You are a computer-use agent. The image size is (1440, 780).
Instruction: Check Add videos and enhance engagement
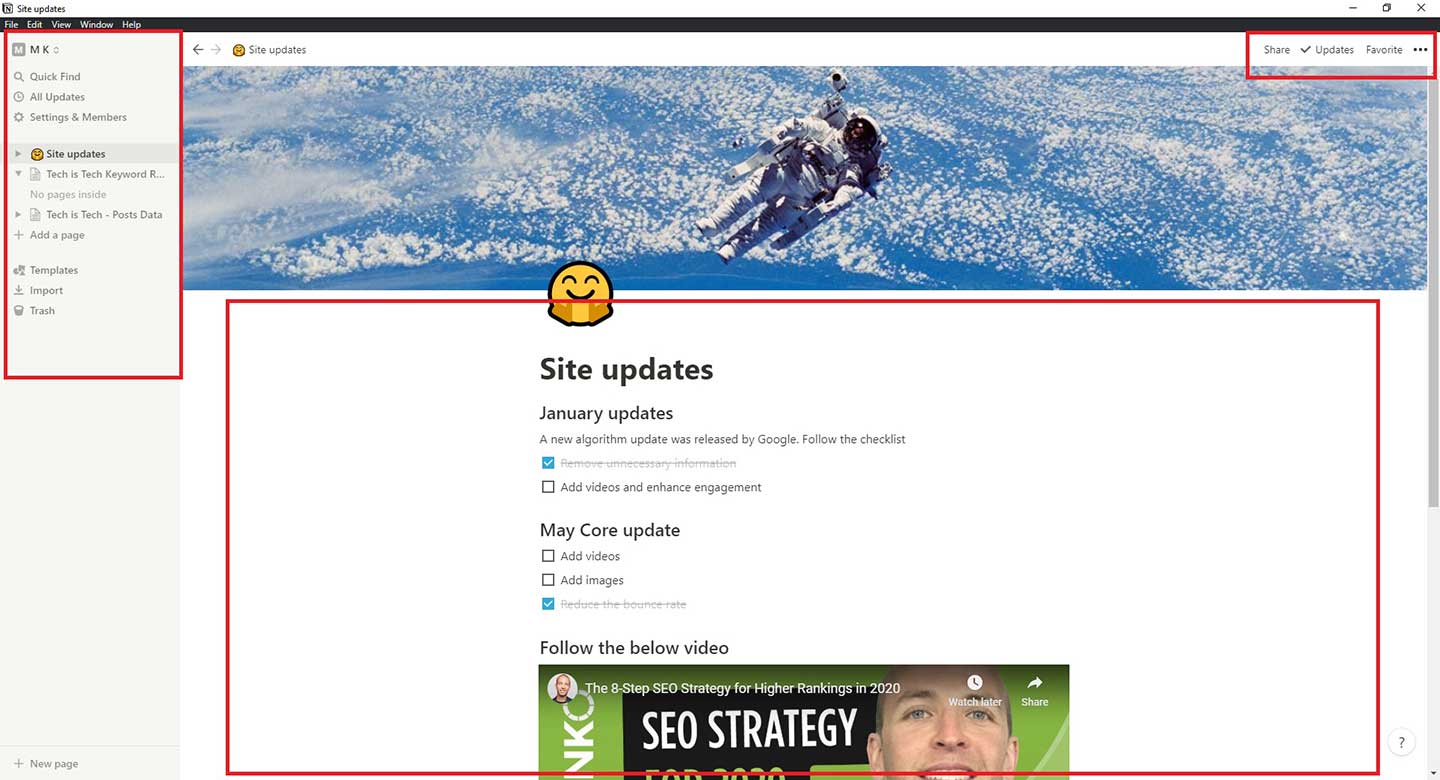(x=548, y=487)
